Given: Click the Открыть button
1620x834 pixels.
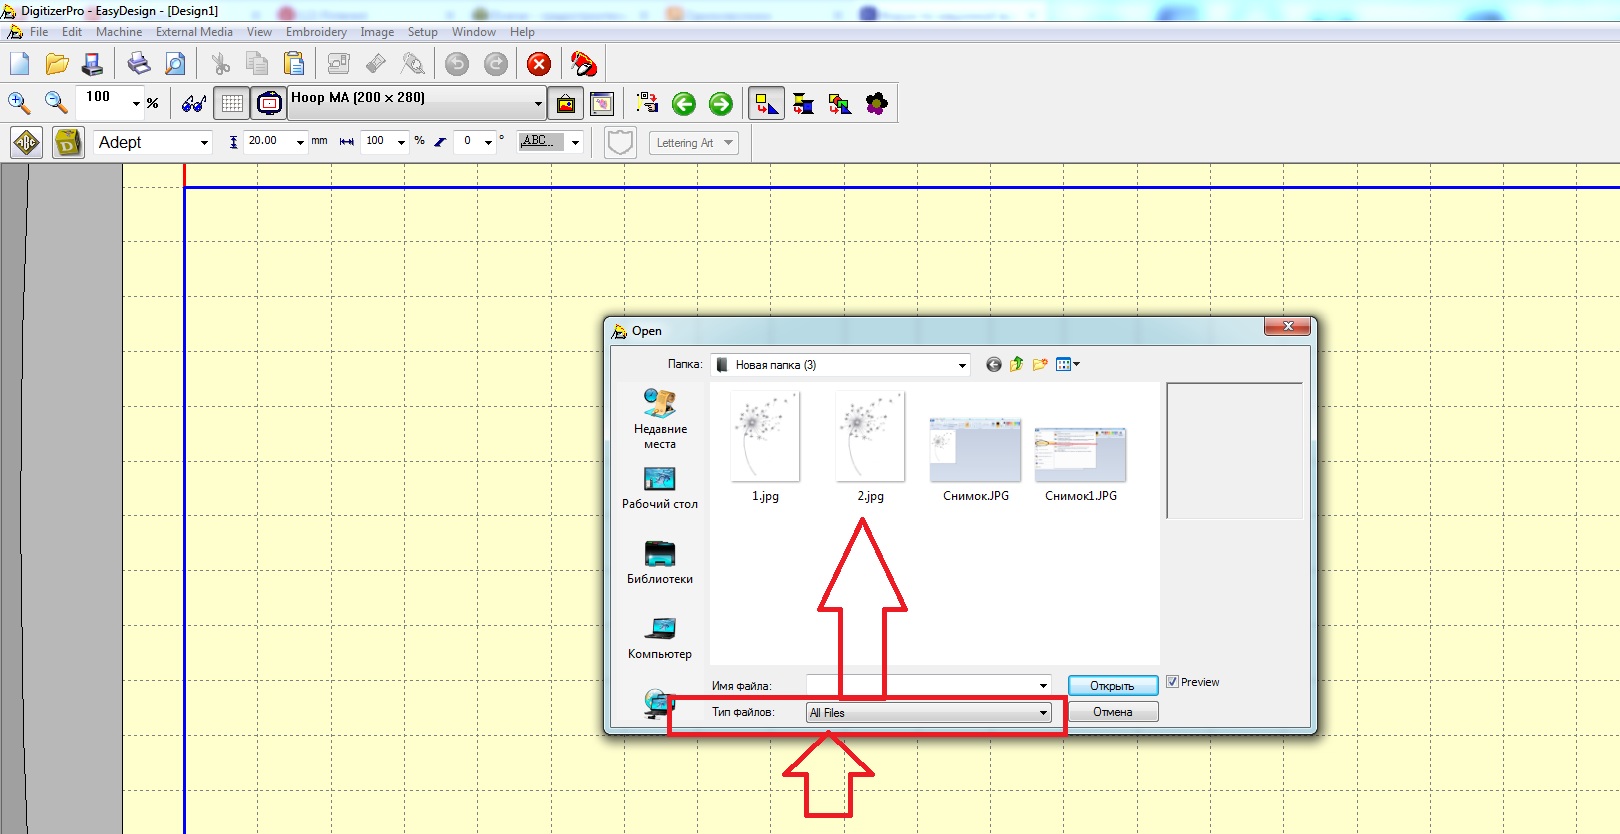Looking at the screenshot, I should click(x=1112, y=686).
